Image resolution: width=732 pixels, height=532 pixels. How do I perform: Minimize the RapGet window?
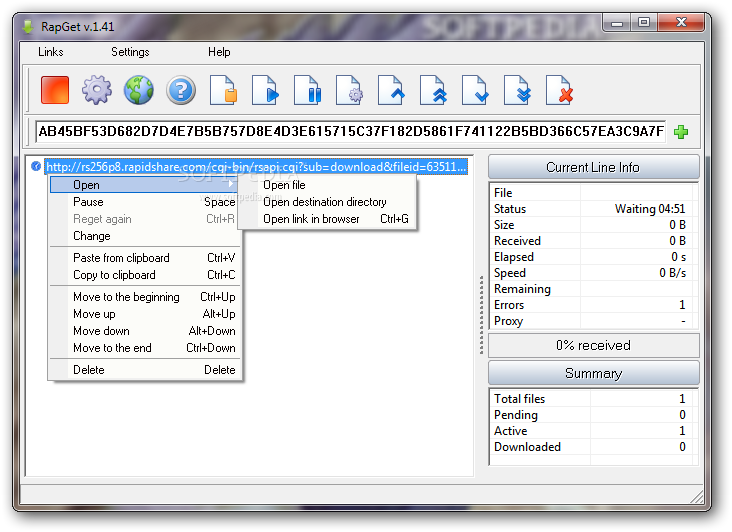(617, 22)
